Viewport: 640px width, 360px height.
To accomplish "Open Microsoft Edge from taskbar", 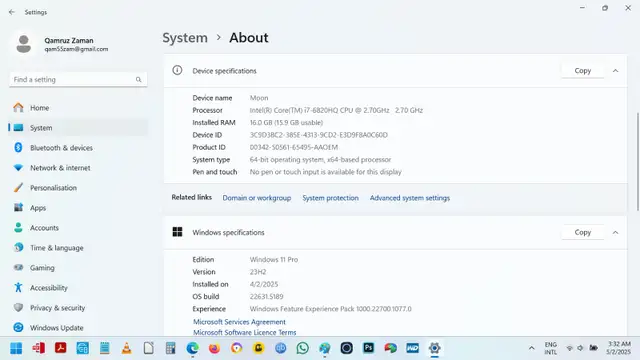I will (x=193, y=348).
